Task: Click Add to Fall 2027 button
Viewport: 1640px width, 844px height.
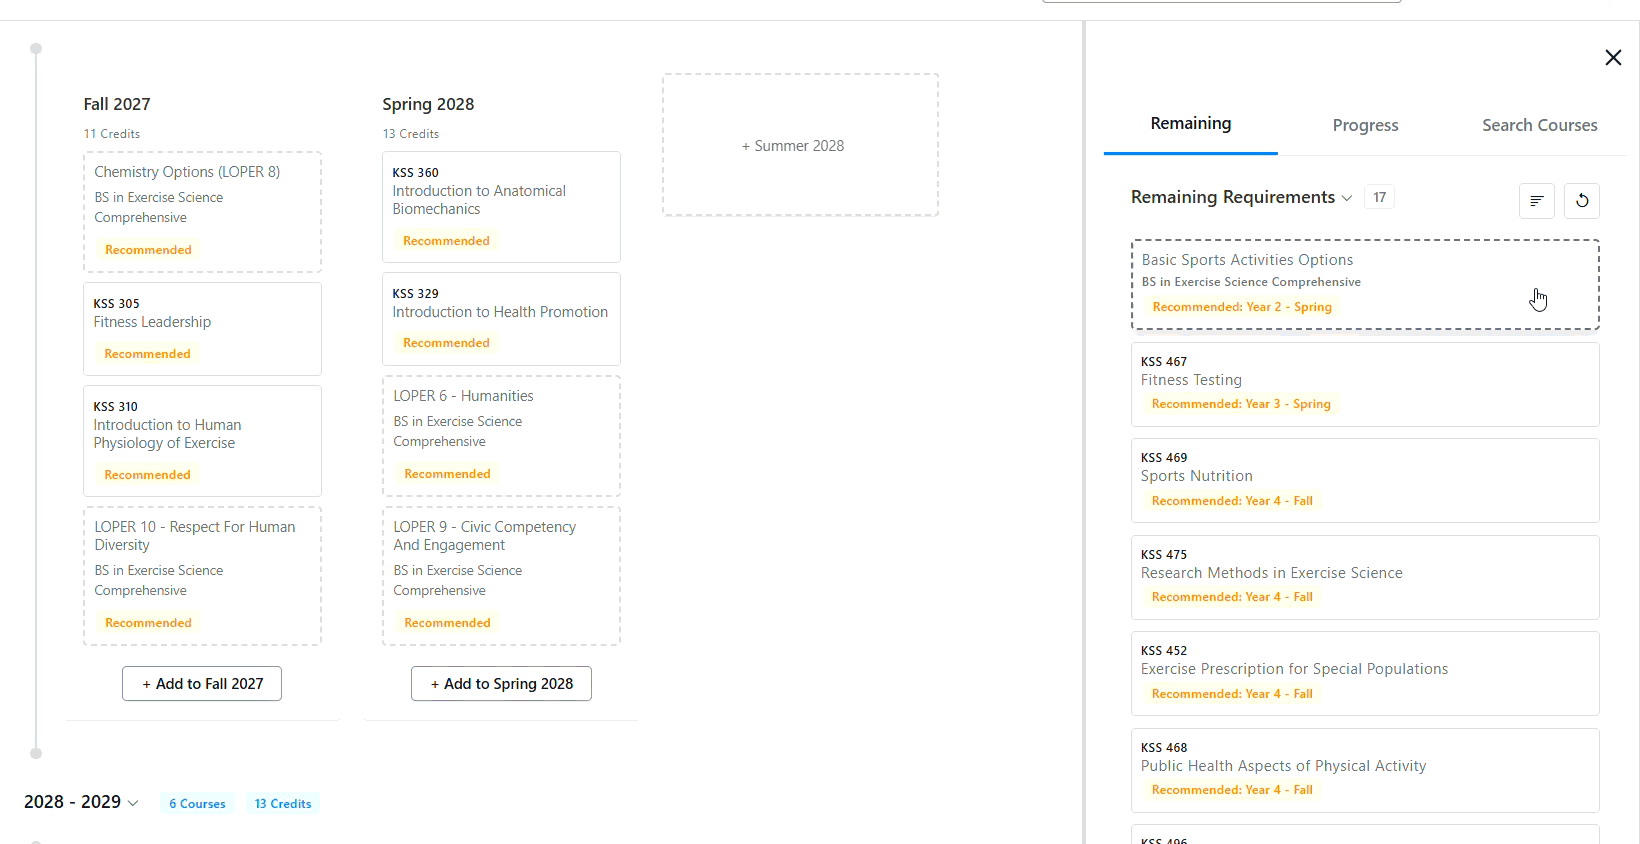Action: (202, 684)
